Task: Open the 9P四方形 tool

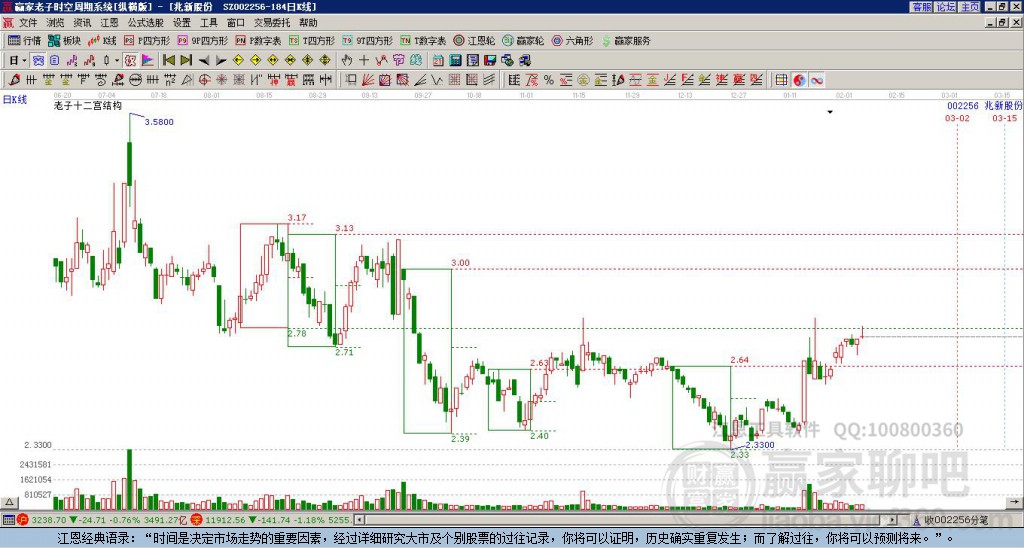Action: pyautogui.click(x=202, y=40)
